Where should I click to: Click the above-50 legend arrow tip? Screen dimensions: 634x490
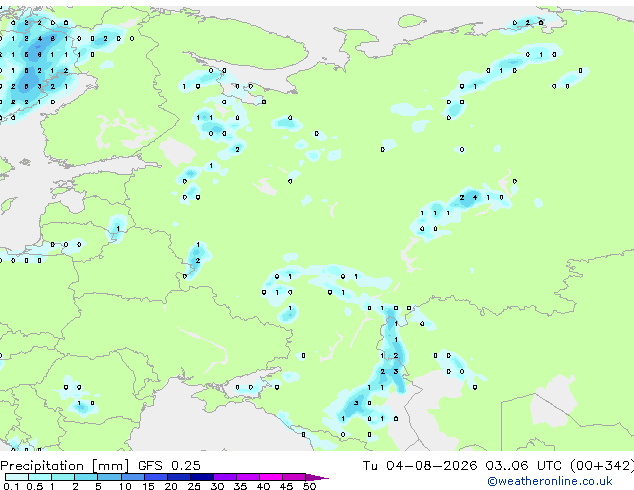pyautogui.click(x=317, y=477)
